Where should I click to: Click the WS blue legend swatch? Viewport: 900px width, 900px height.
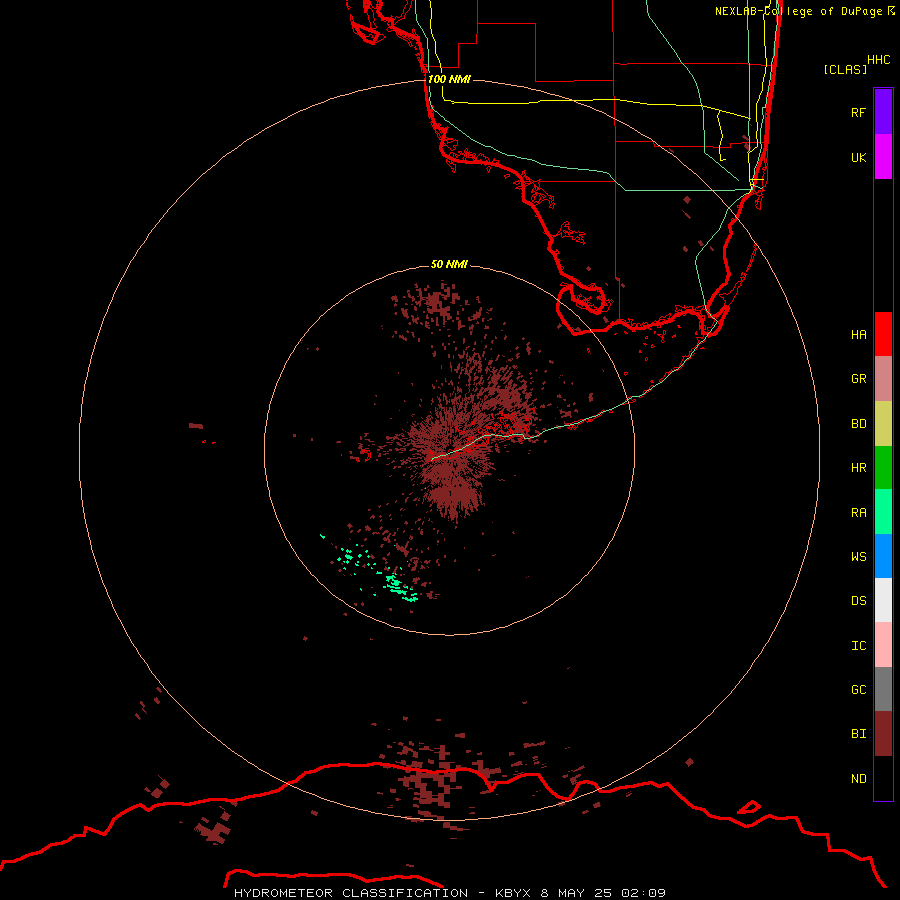pos(883,556)
